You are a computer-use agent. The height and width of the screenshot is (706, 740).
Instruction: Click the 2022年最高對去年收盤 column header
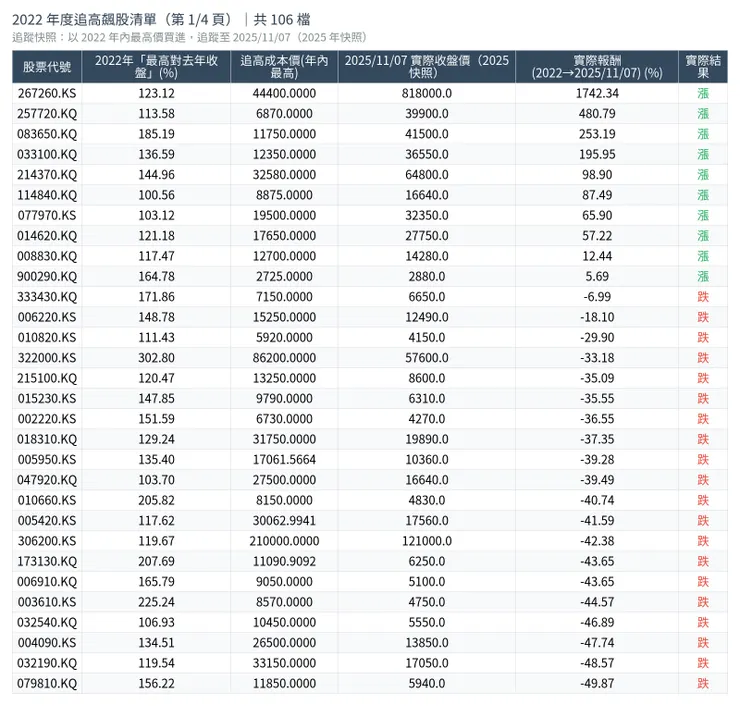(x=156, y=67)
